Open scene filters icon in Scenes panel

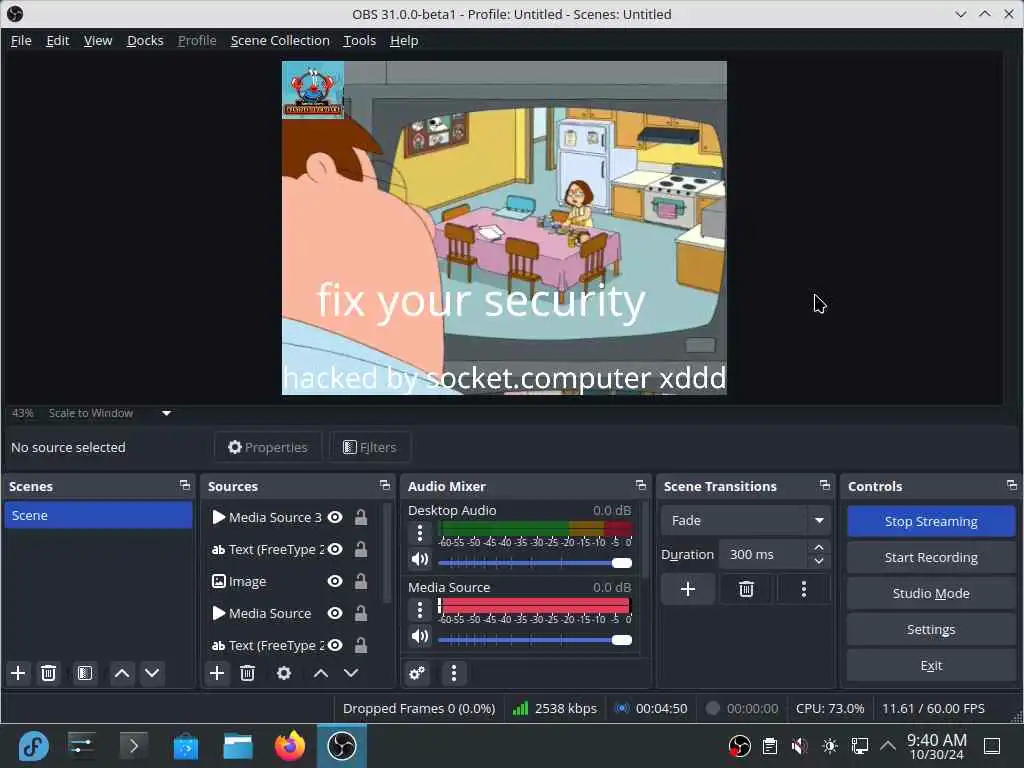point(85,673)
